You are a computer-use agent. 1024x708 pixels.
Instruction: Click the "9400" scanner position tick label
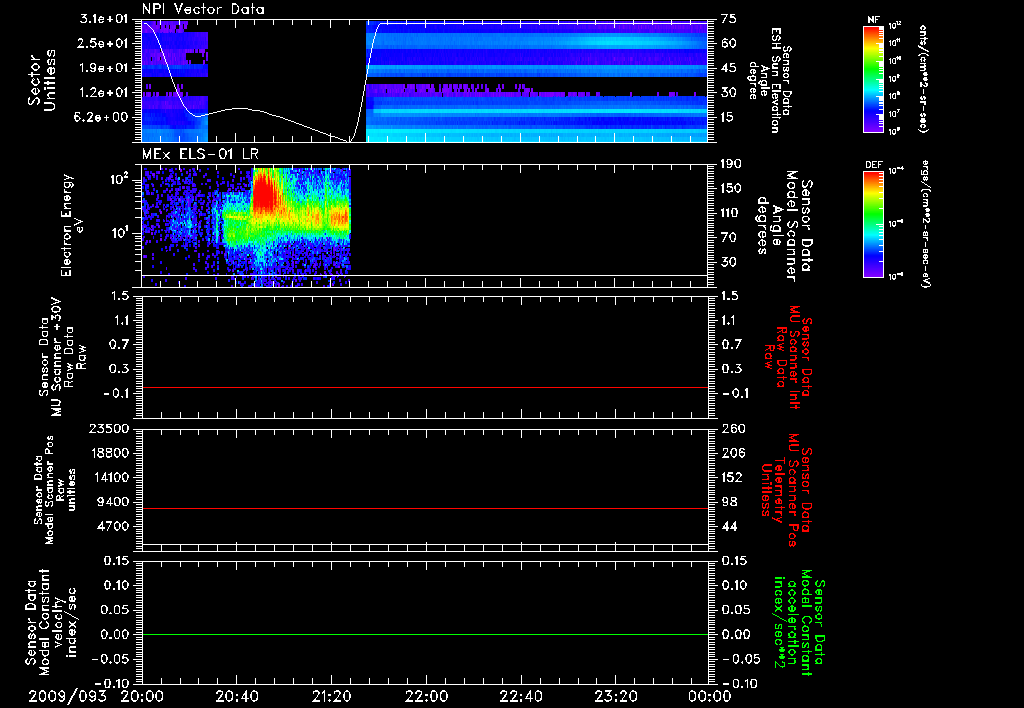pyautogui.click(x=114, y=502)
